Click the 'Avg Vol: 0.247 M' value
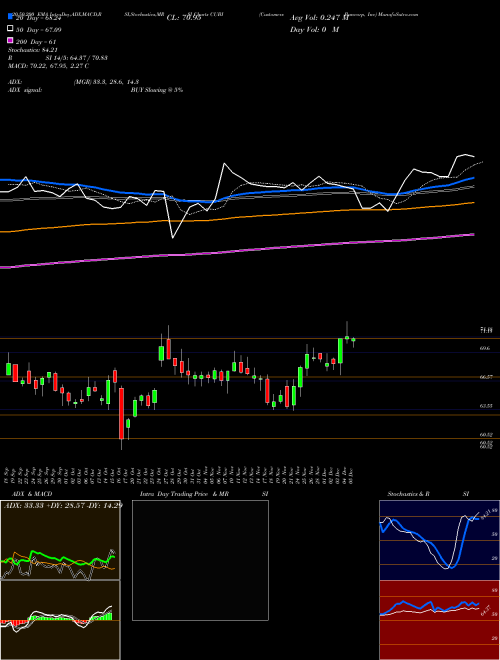The width and height of the screenshot is (500, 660). click(319, 18)
